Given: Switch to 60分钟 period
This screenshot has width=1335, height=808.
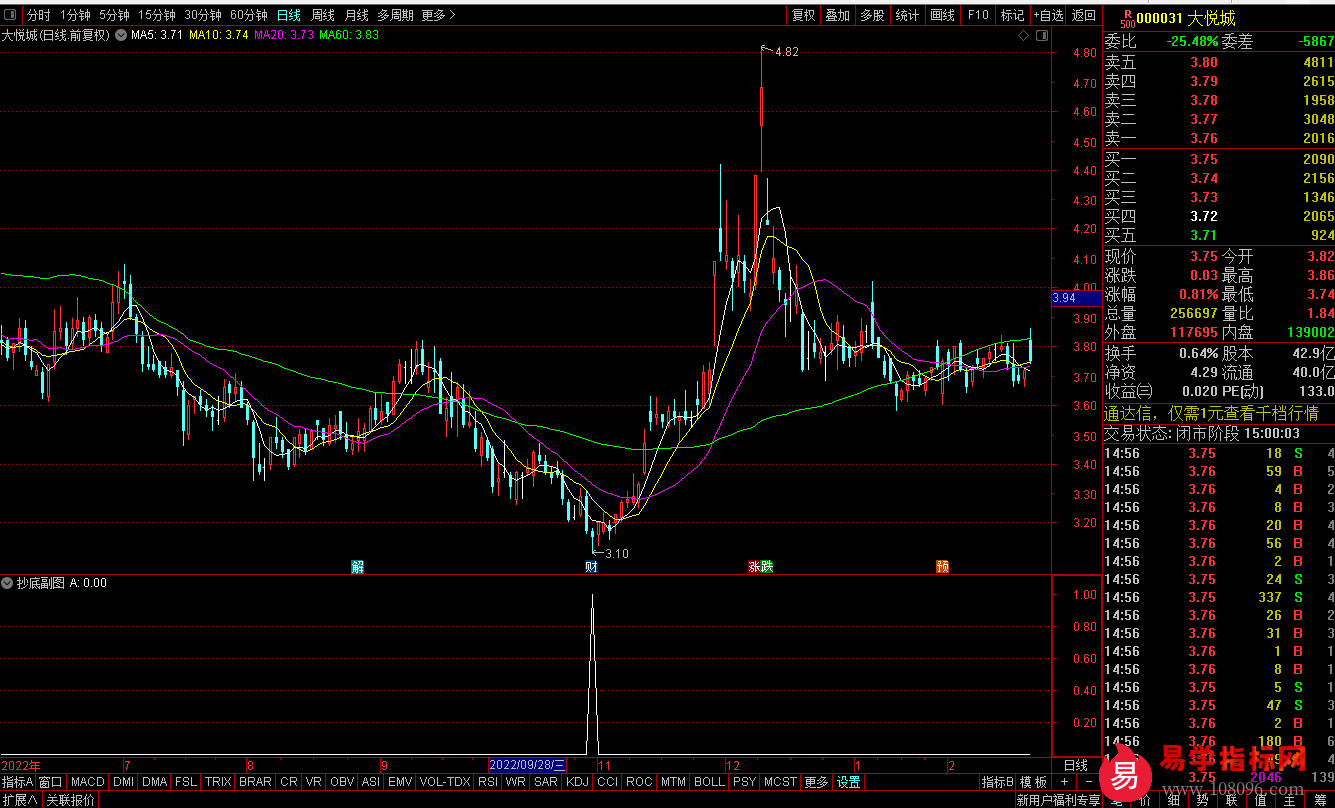Looking at the screenshot, I should coord(249,15).
